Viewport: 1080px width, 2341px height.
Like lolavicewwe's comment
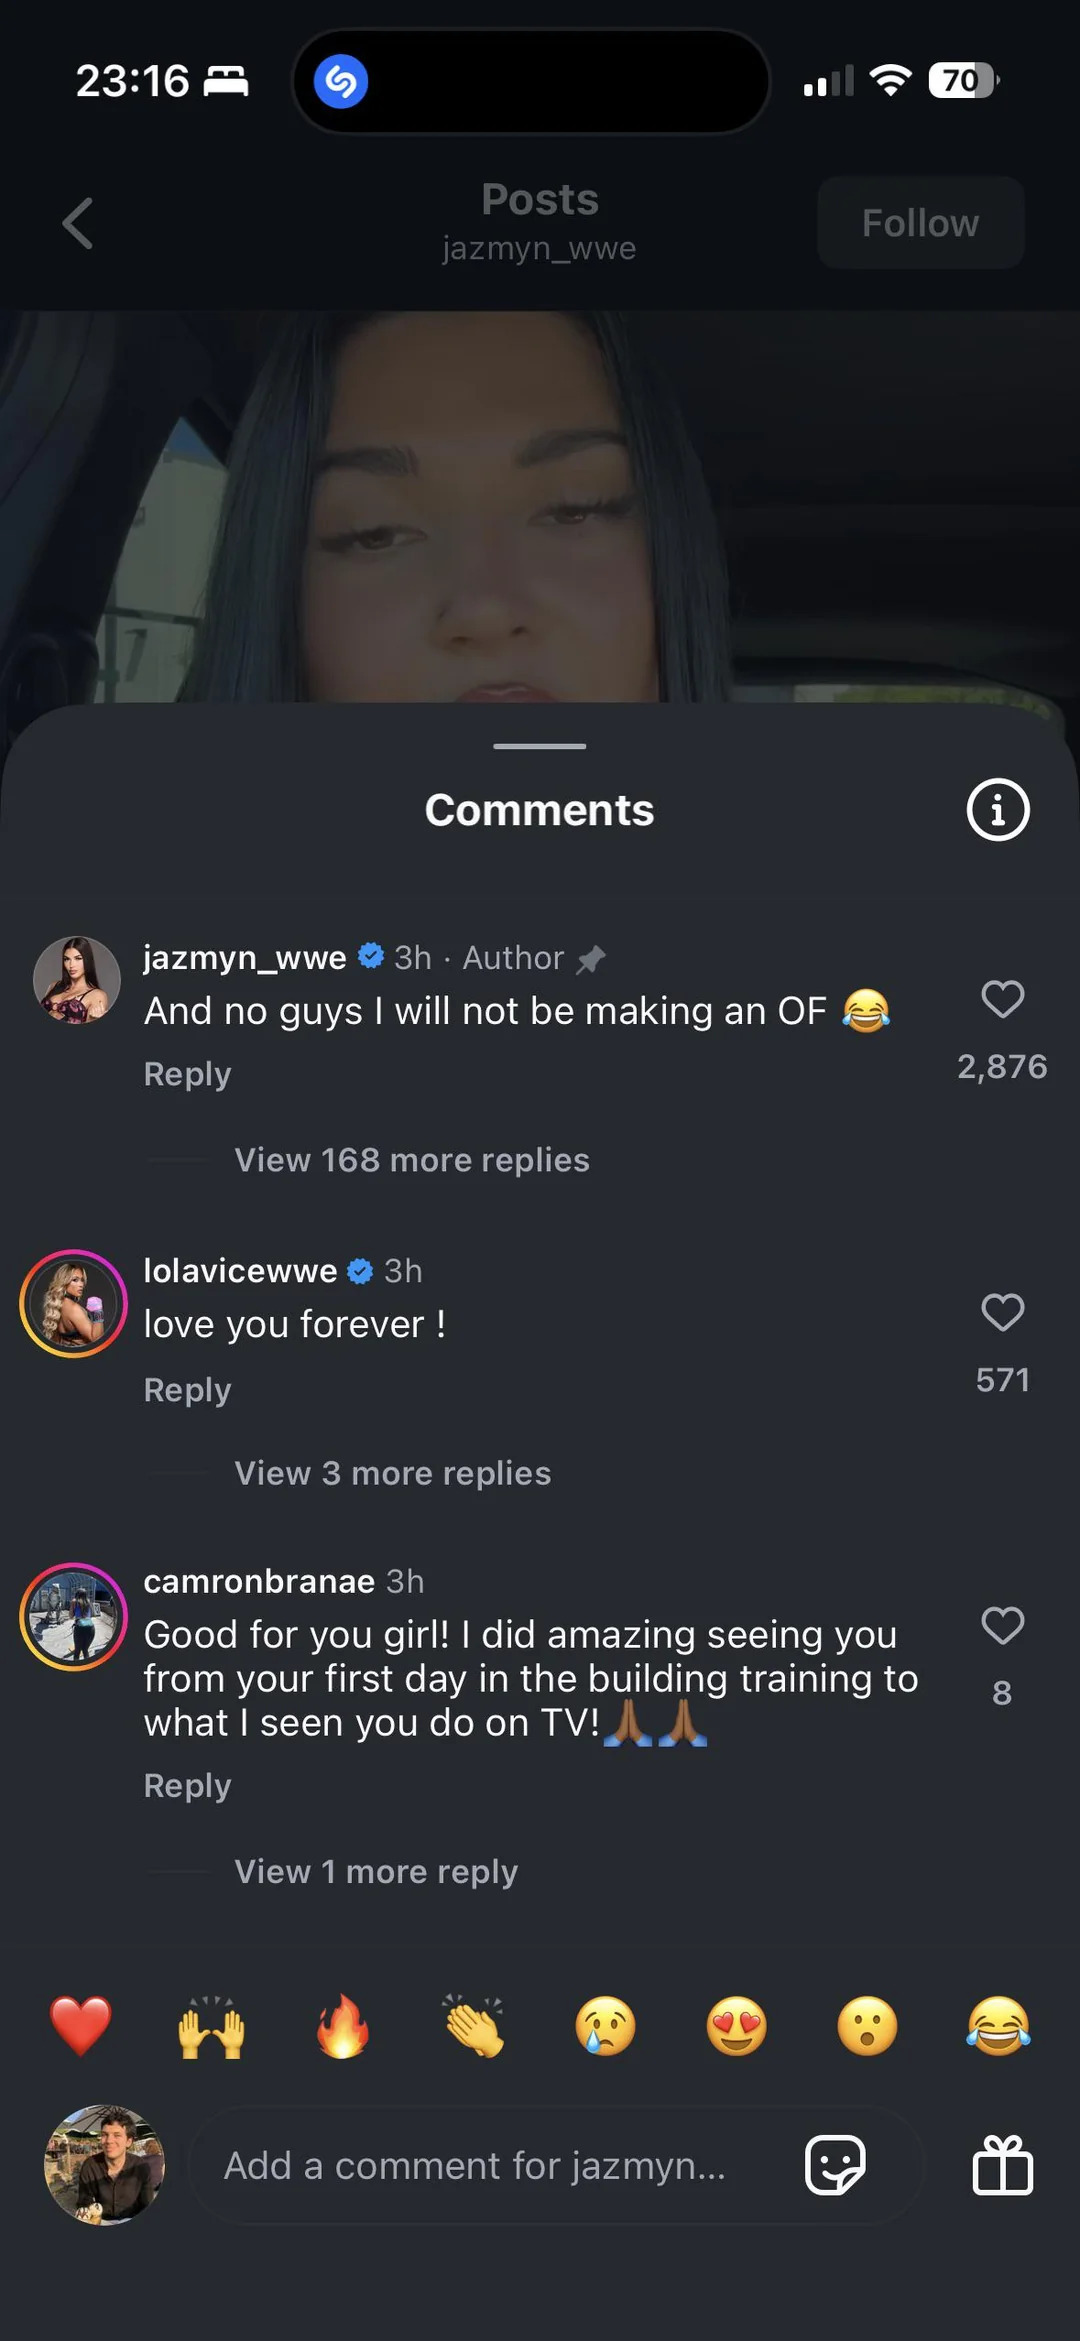(x=1002, y=1312)
